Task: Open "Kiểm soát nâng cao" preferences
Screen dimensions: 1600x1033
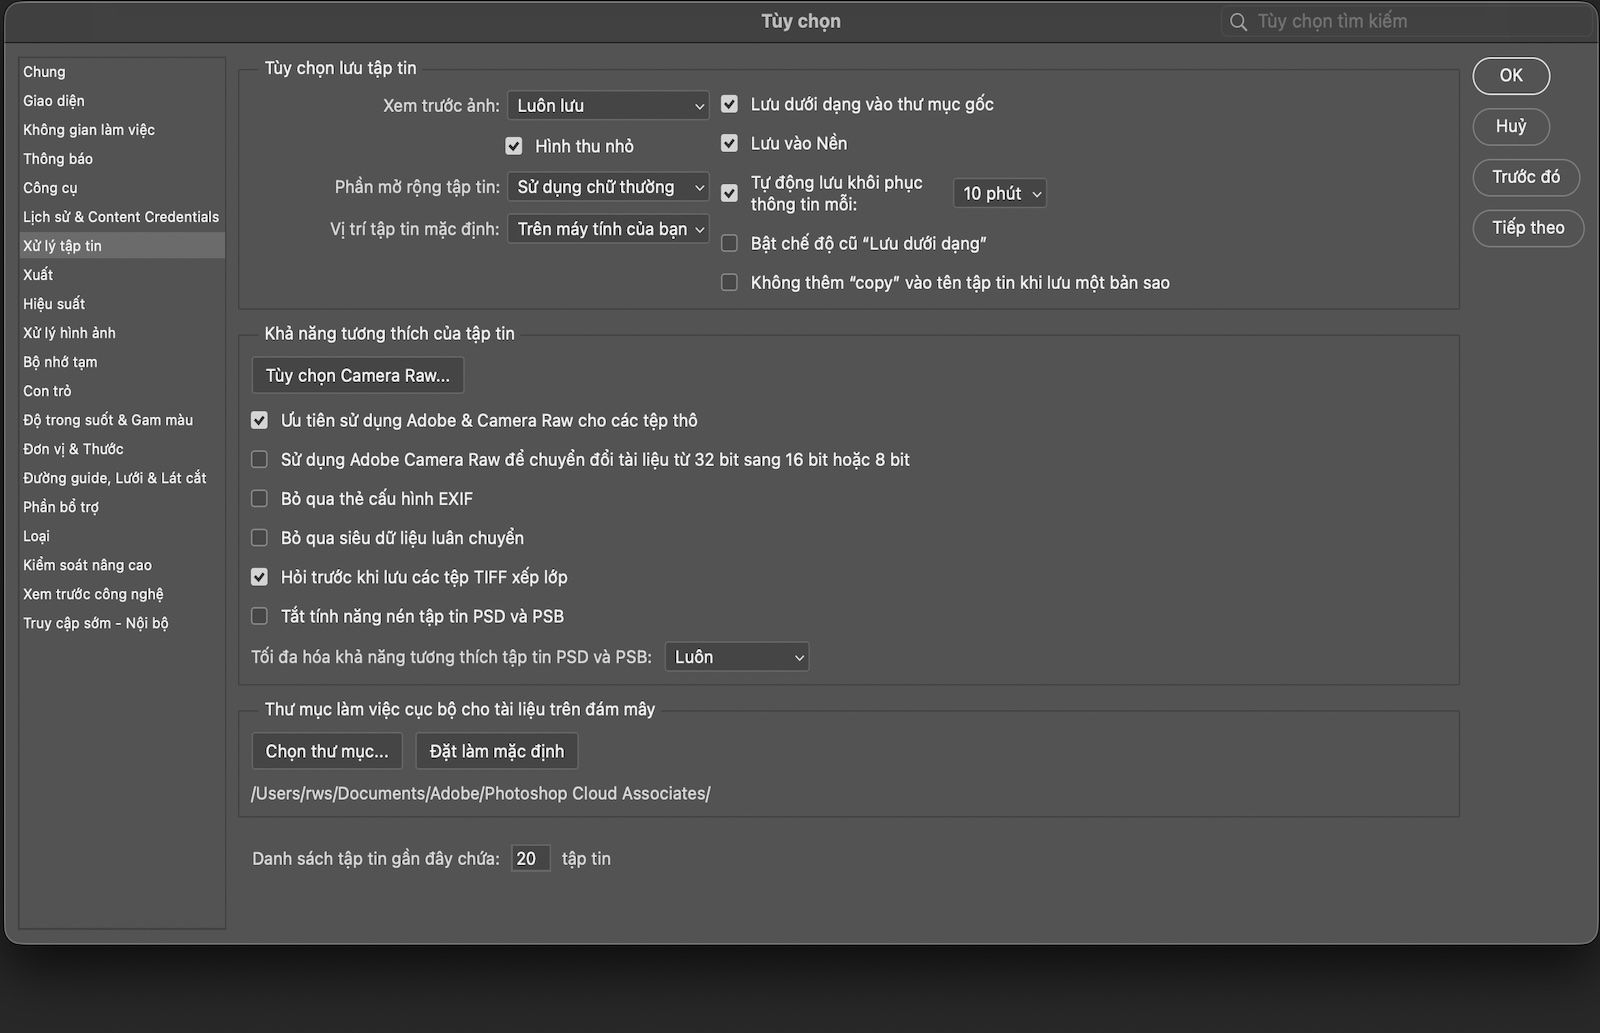Action: 122,565
